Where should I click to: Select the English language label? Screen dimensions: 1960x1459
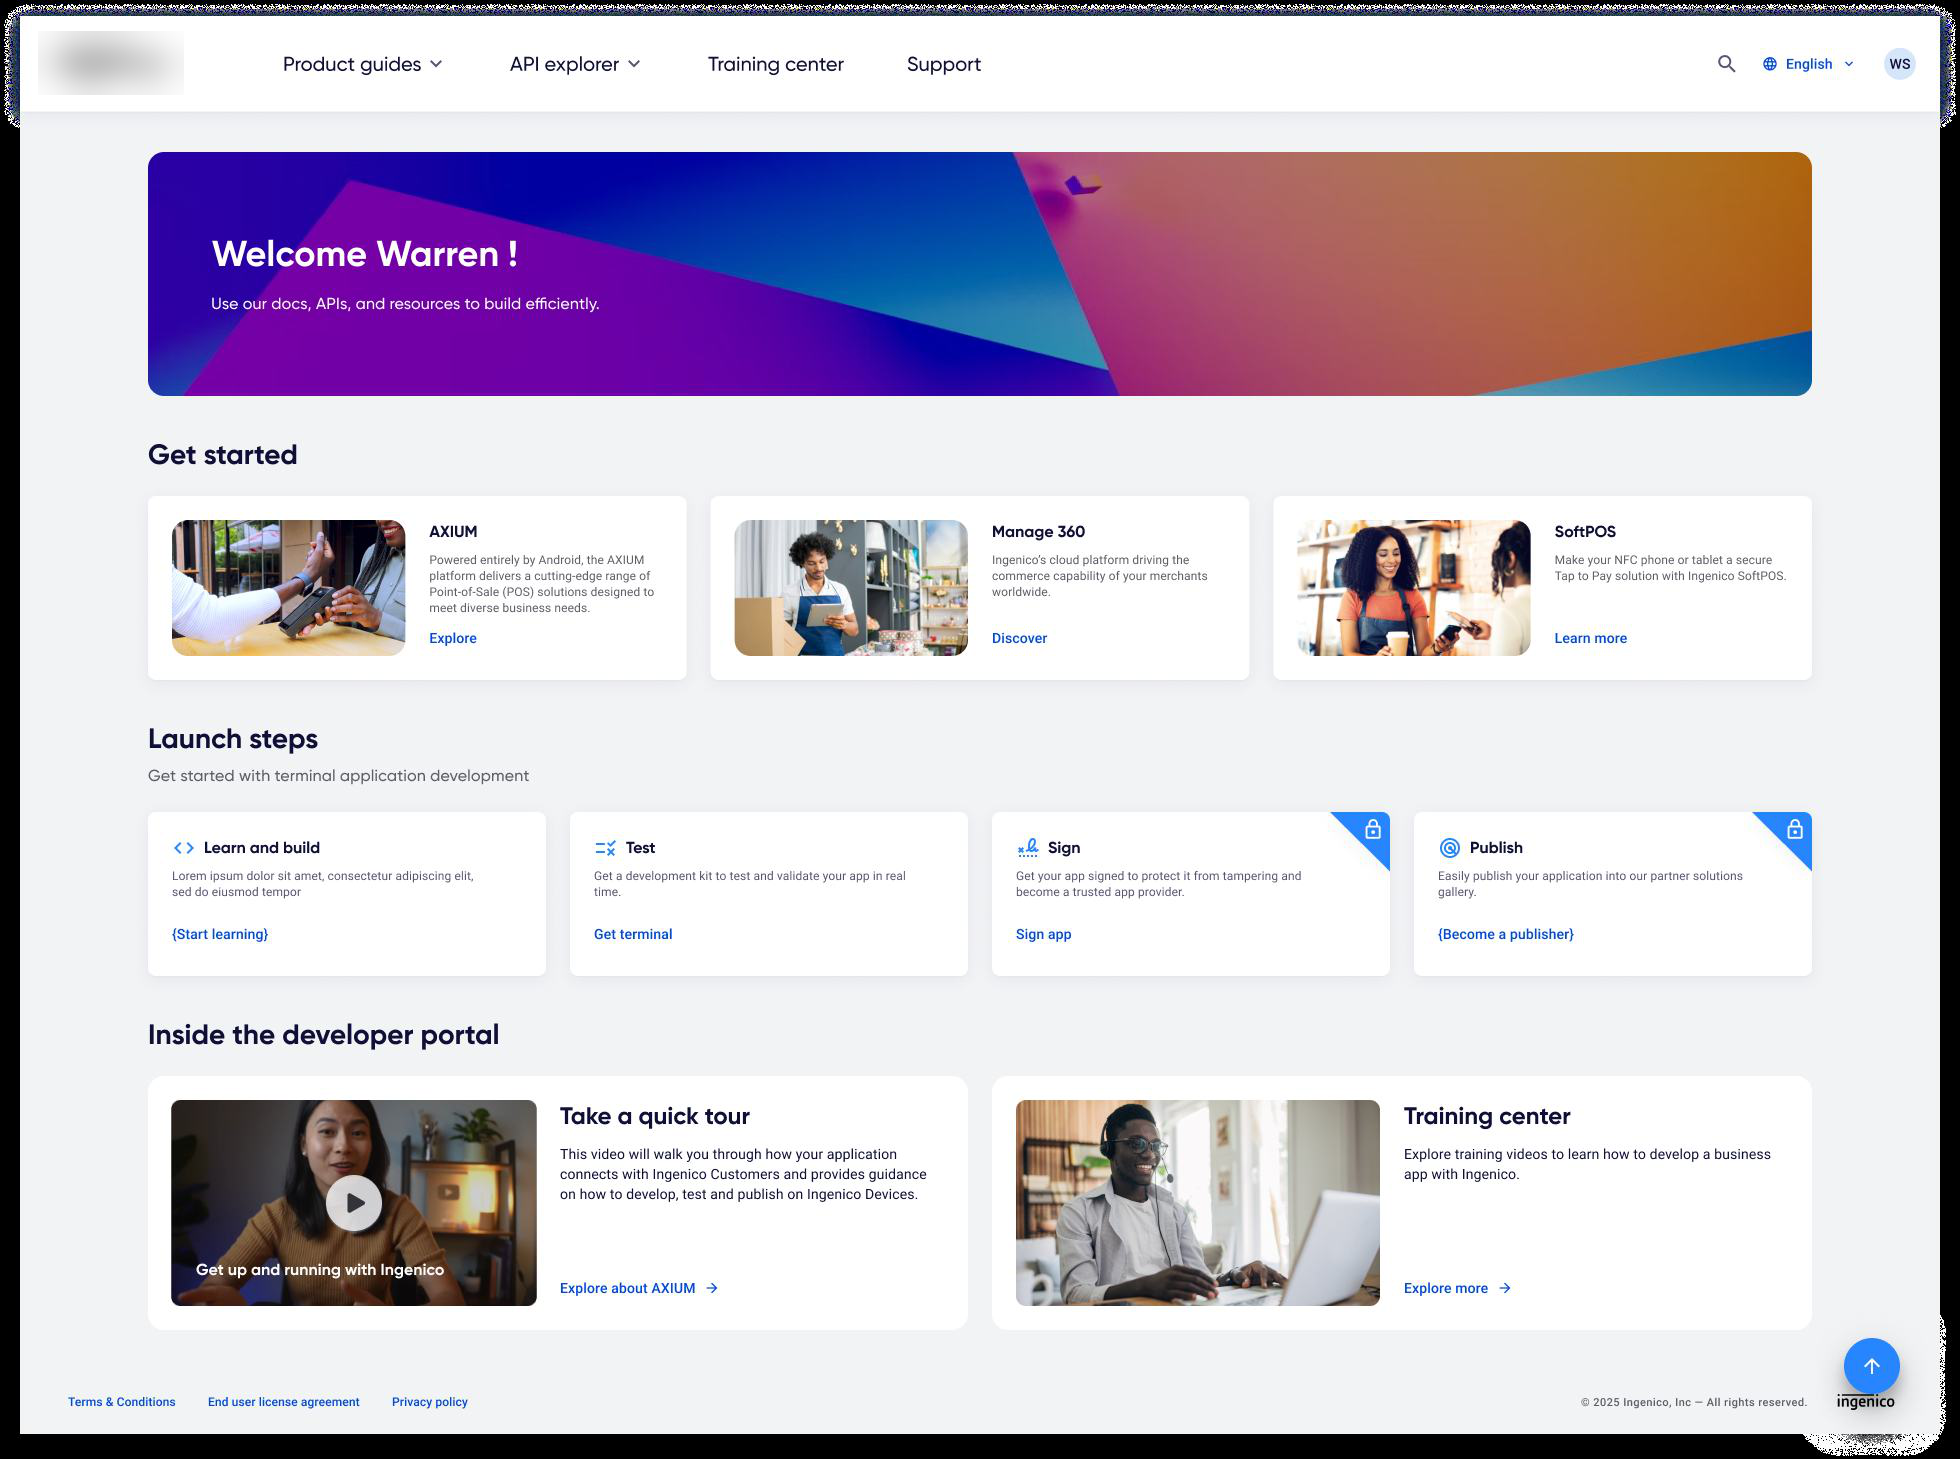tap(1809, 64)
